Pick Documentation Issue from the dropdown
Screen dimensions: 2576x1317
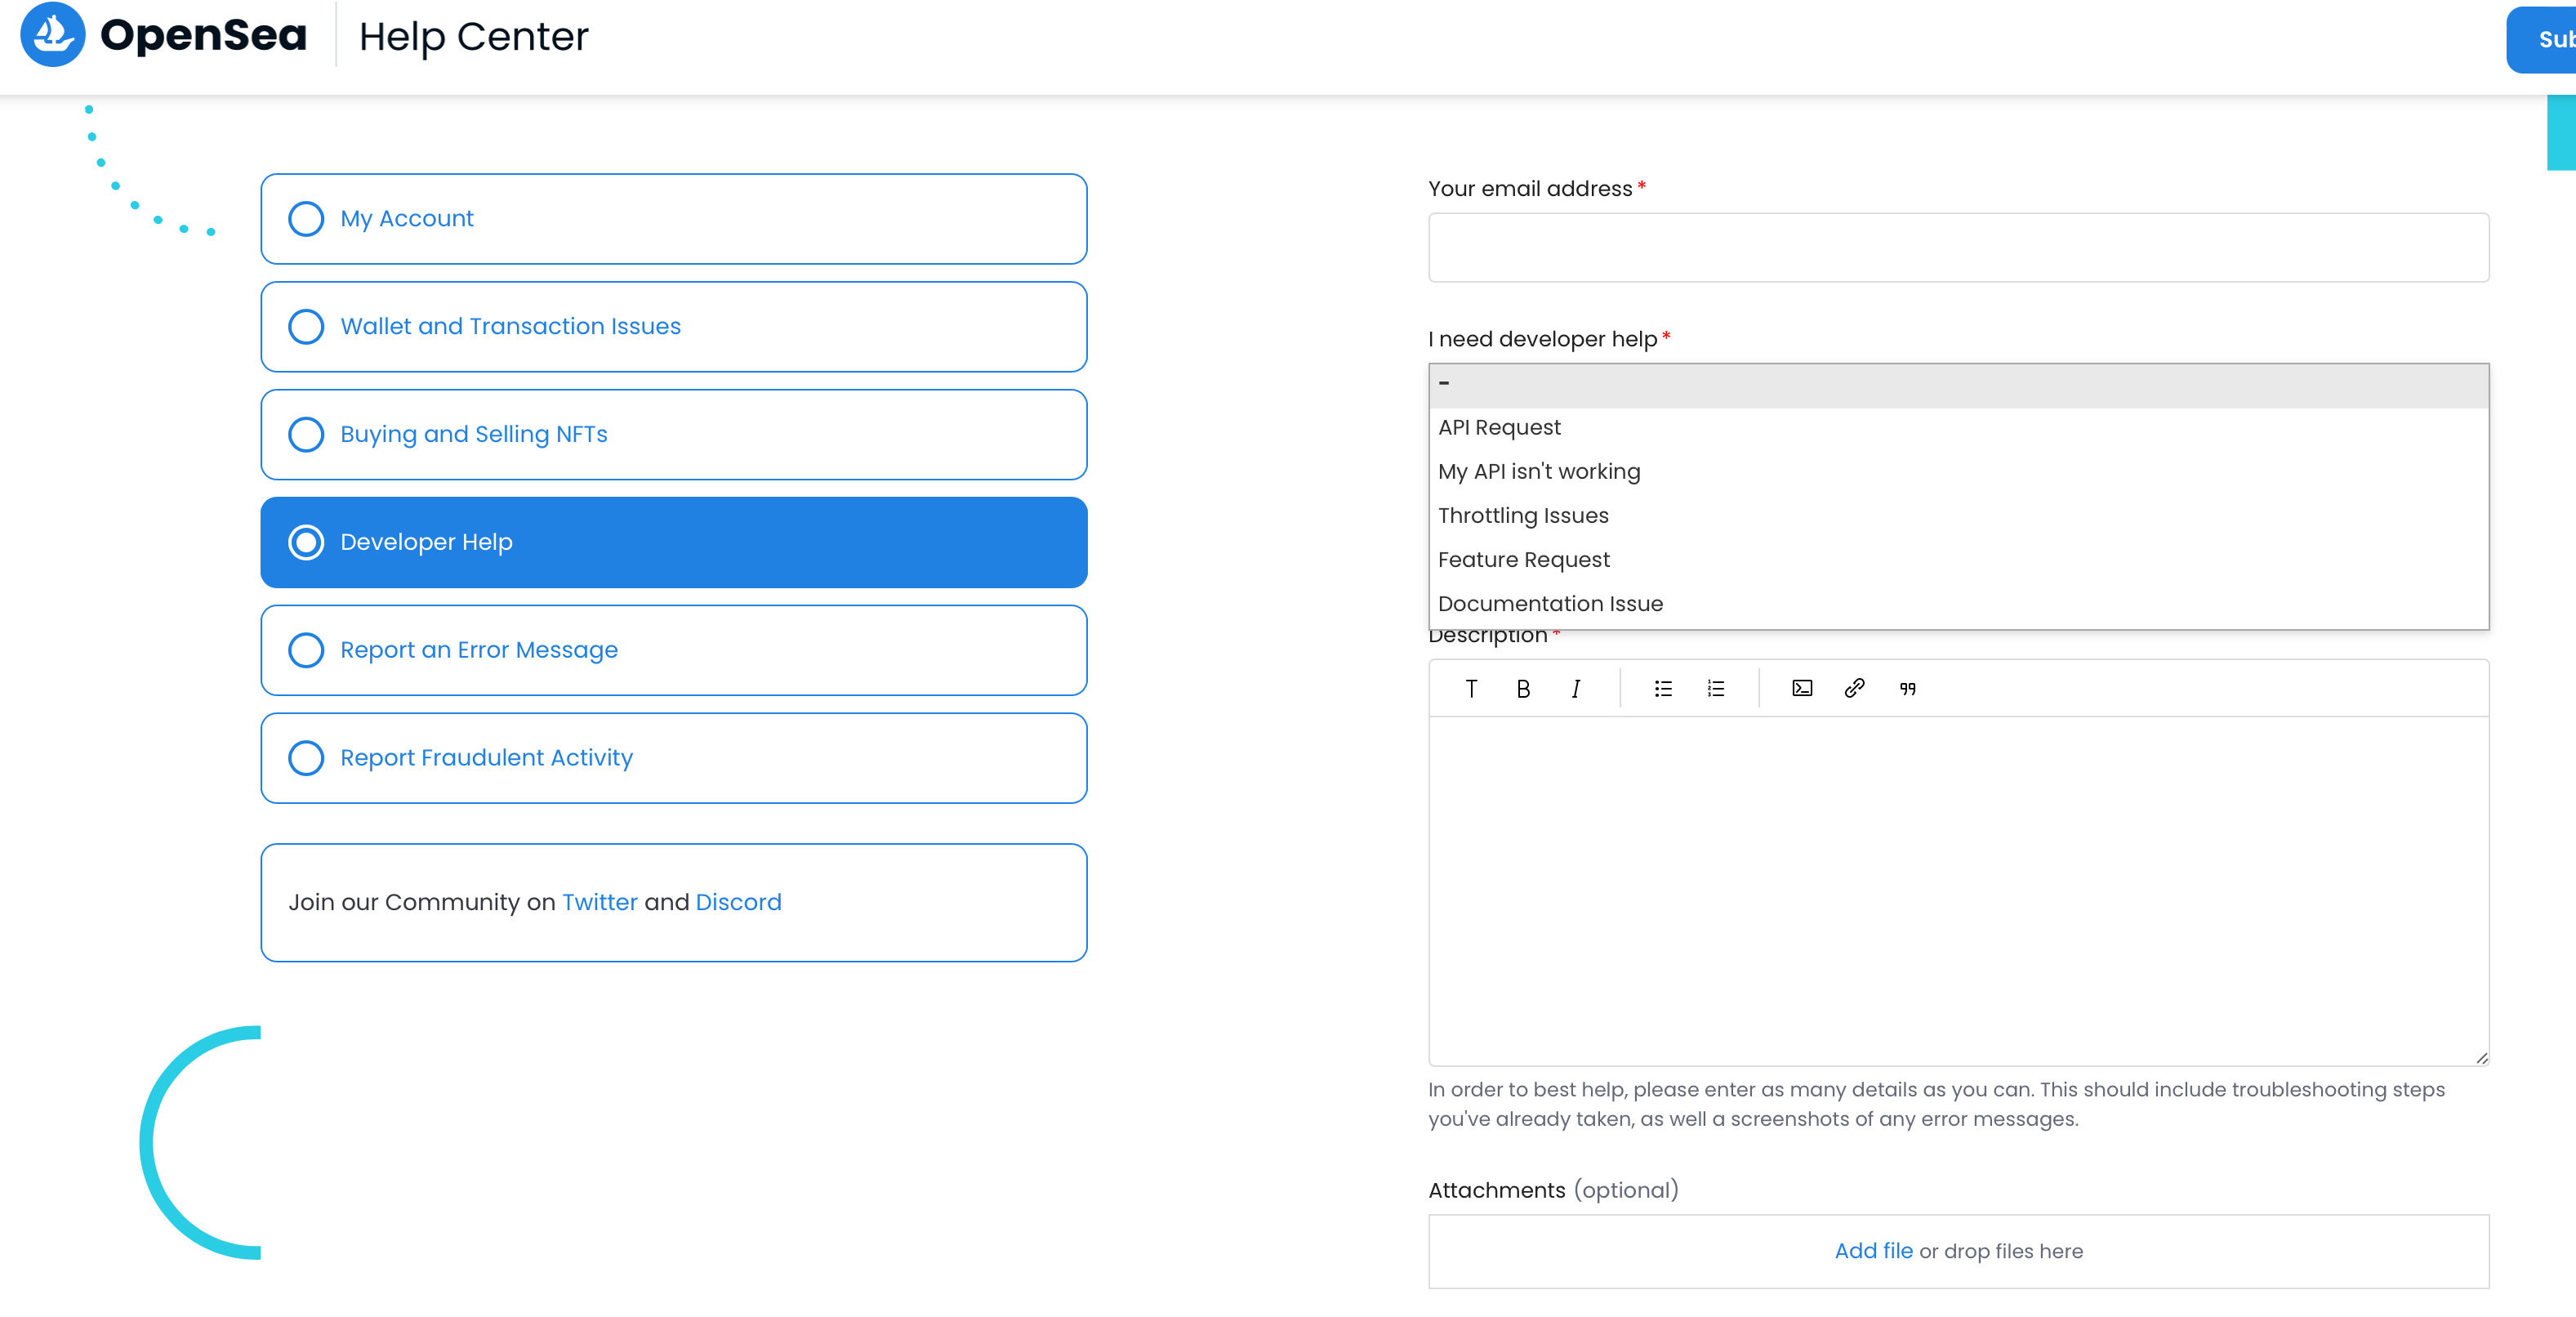[x=1550, y=603]
